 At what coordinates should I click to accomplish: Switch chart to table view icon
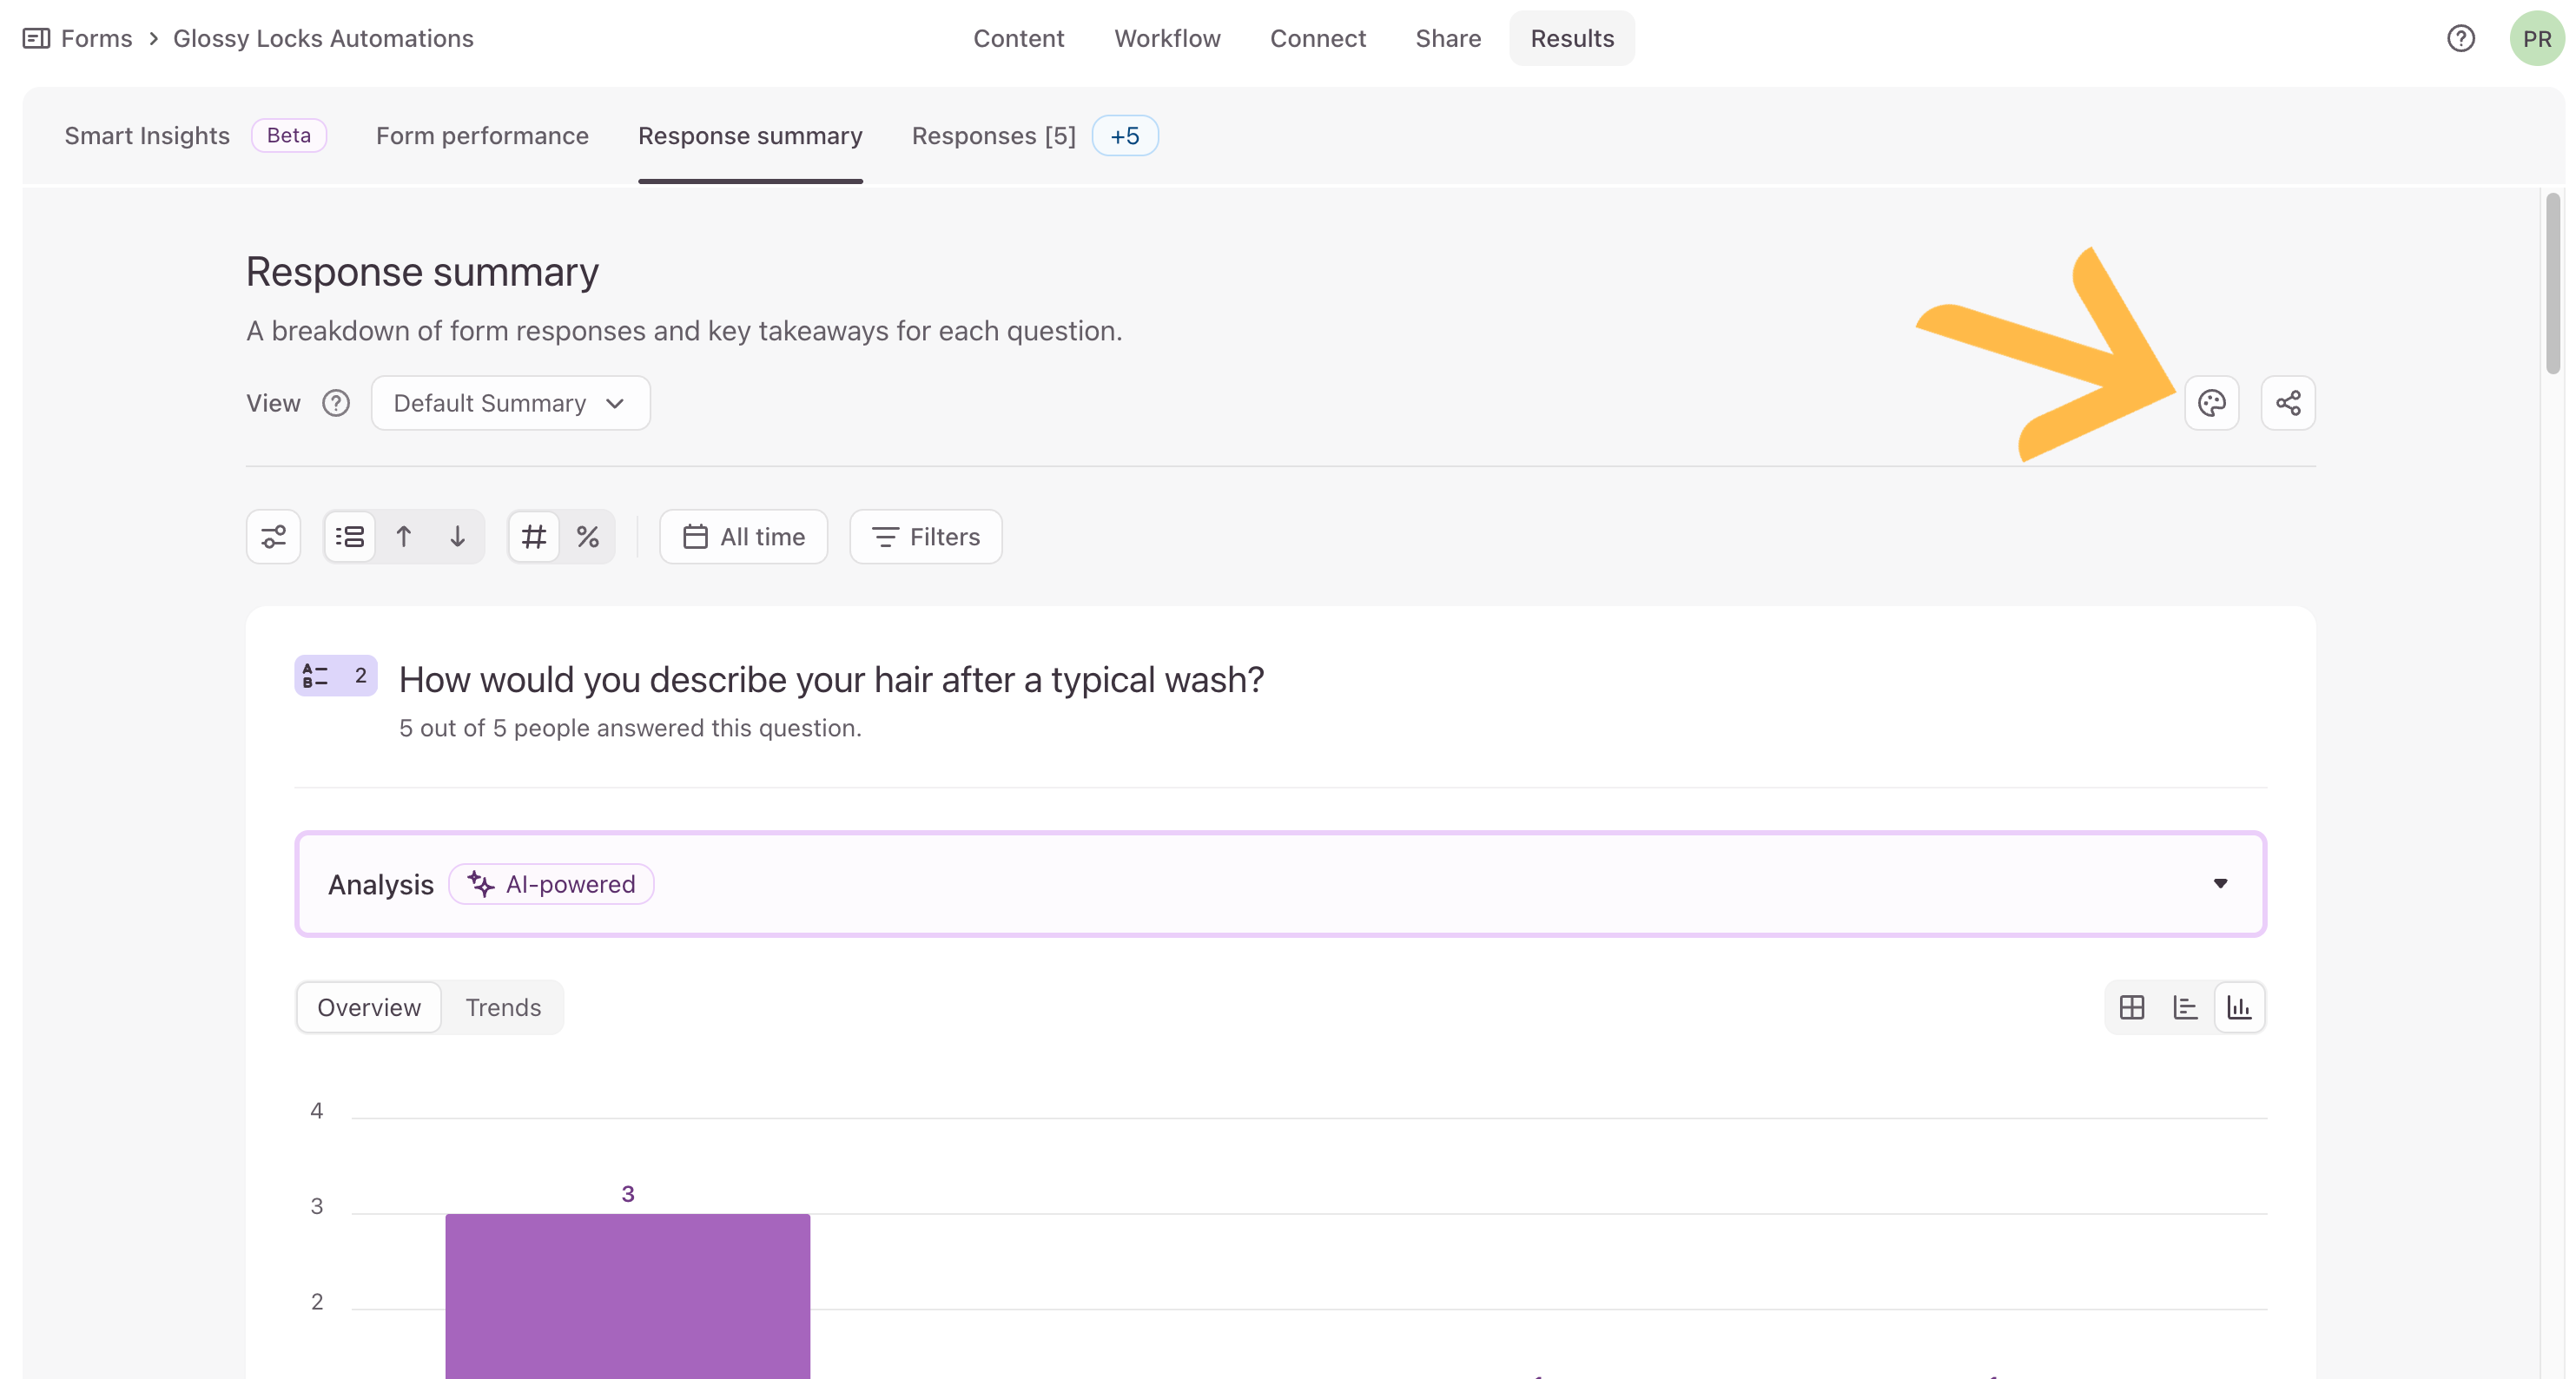[x=2132, y=1007]
